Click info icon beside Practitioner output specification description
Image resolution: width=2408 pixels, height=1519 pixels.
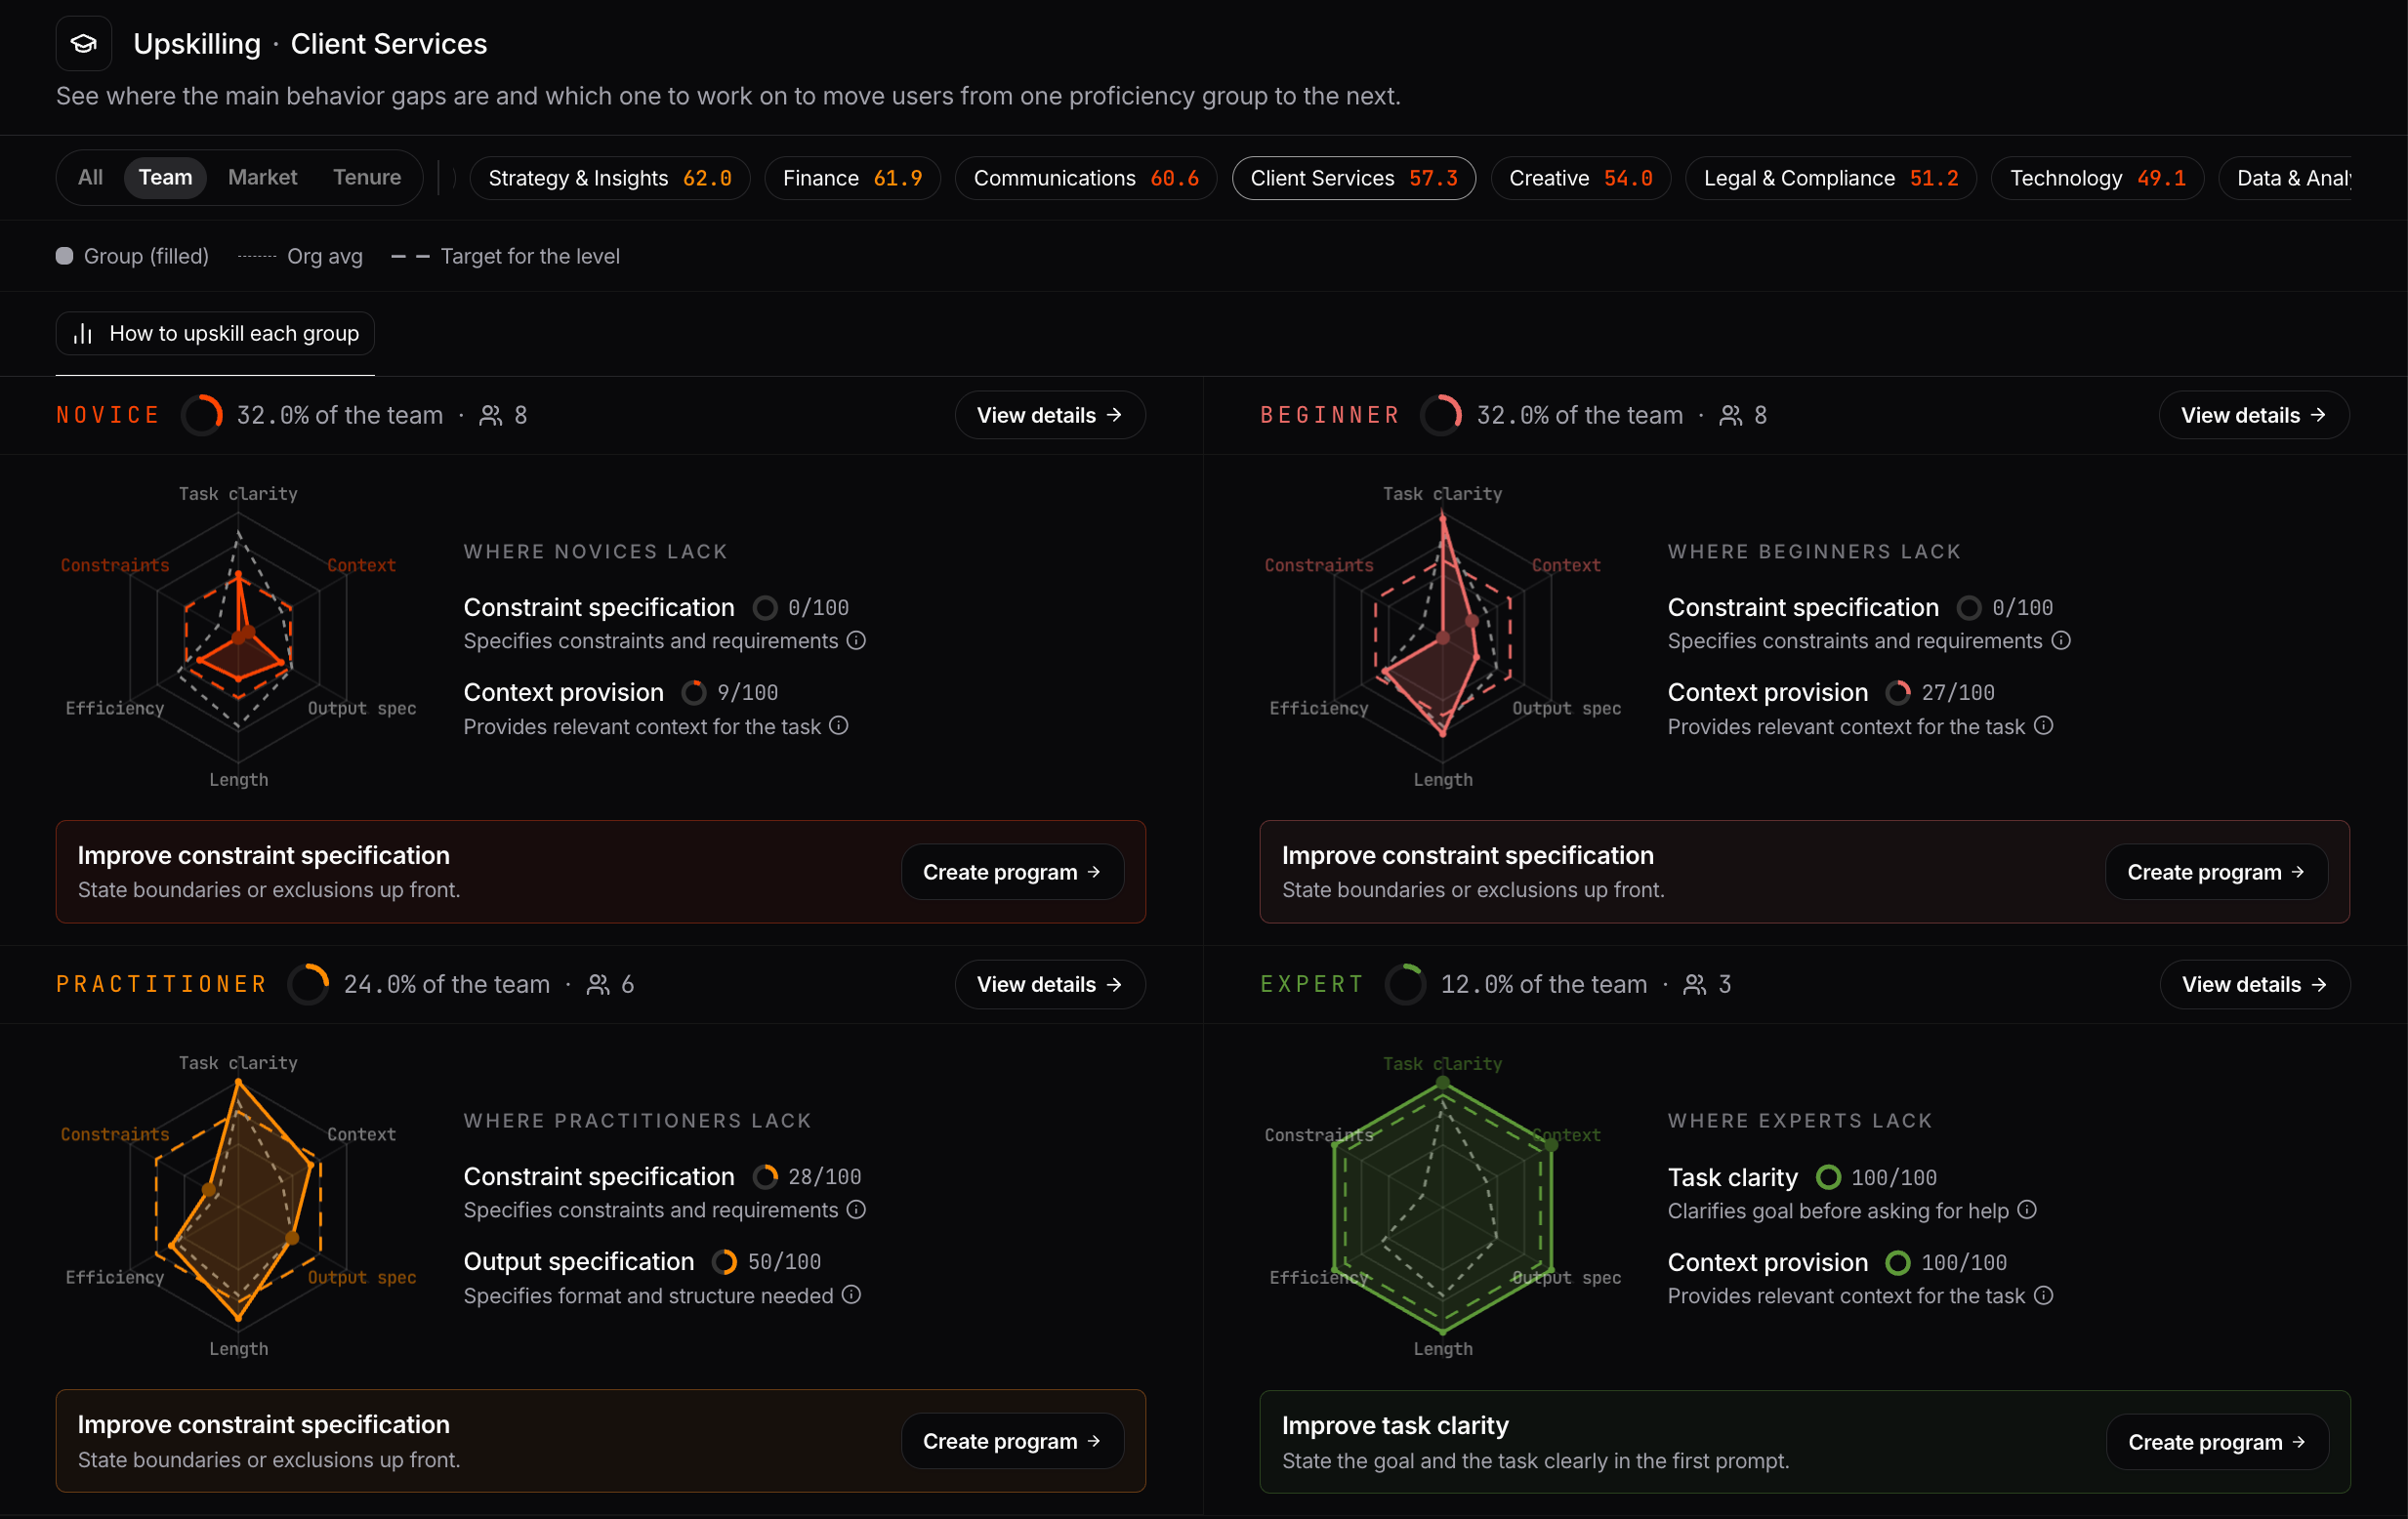pos(851,1294)
